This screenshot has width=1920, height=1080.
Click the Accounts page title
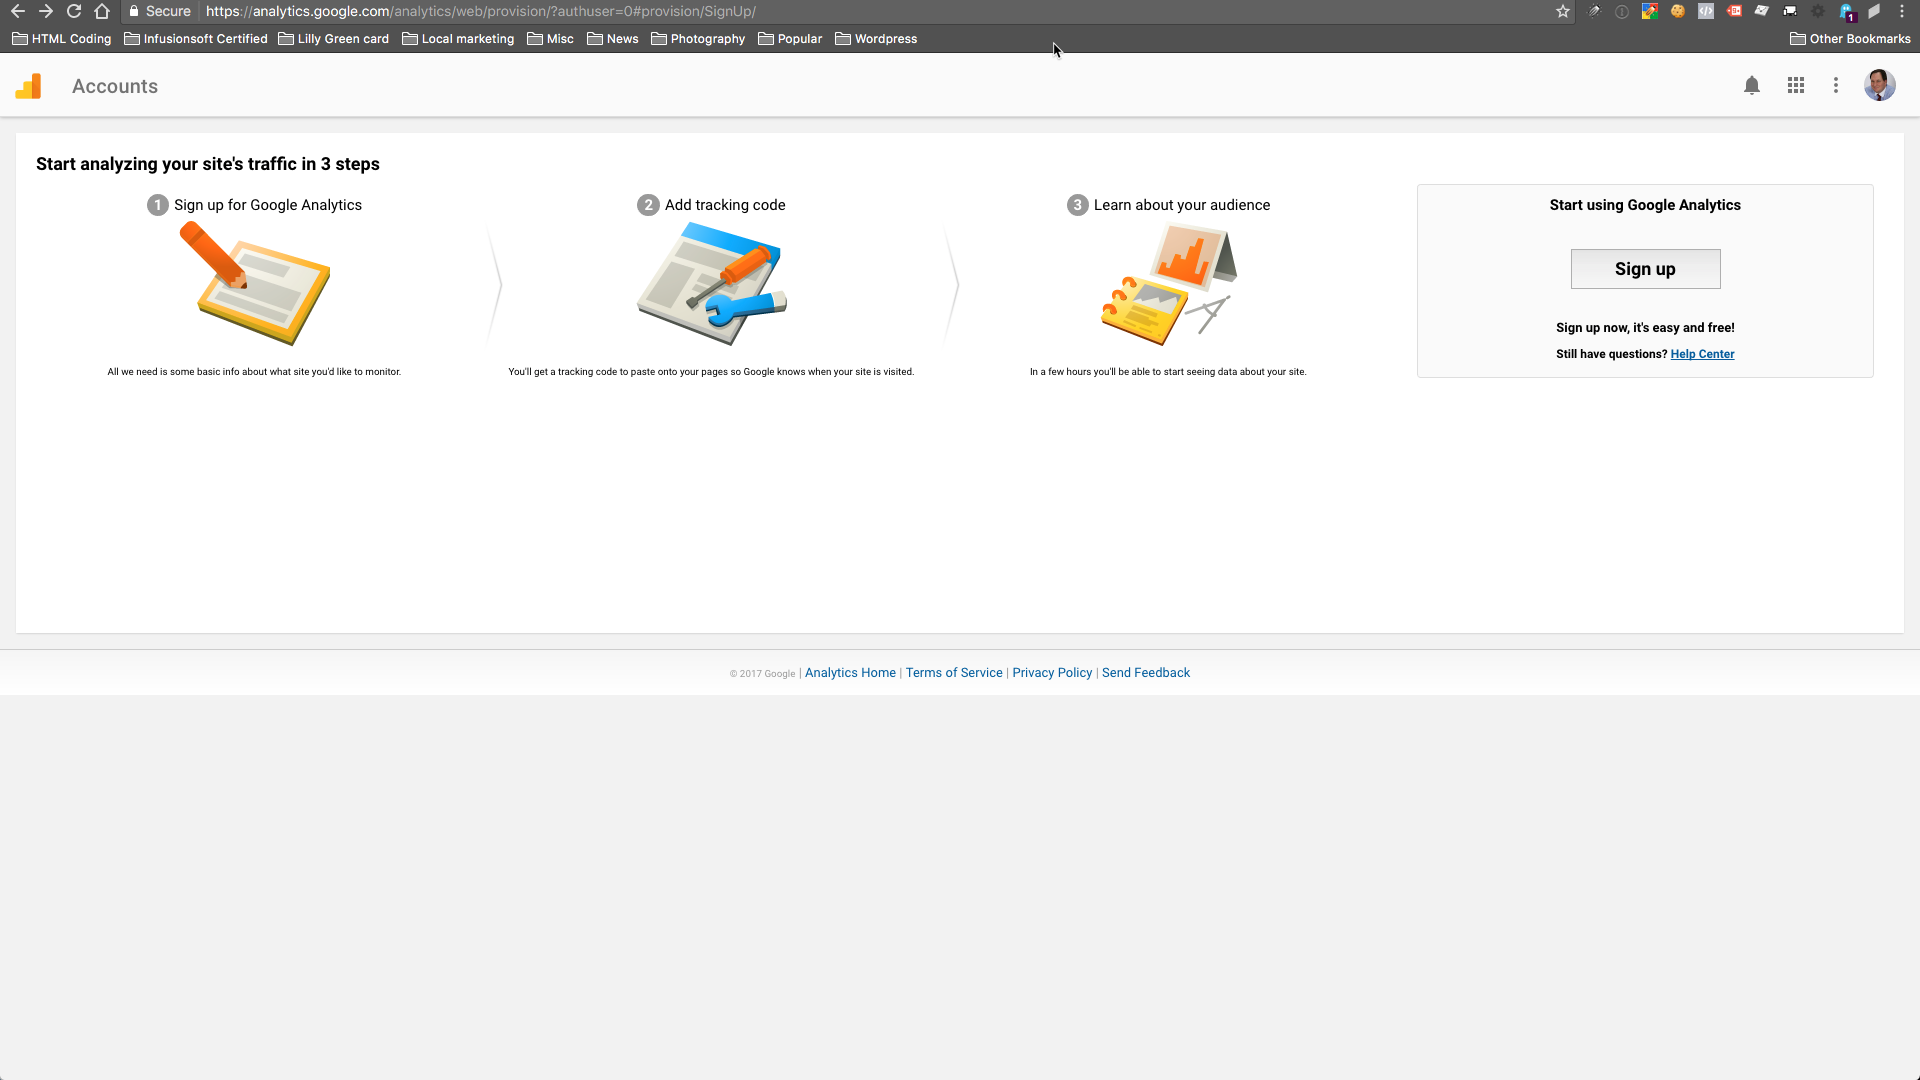tap(115, 86)
